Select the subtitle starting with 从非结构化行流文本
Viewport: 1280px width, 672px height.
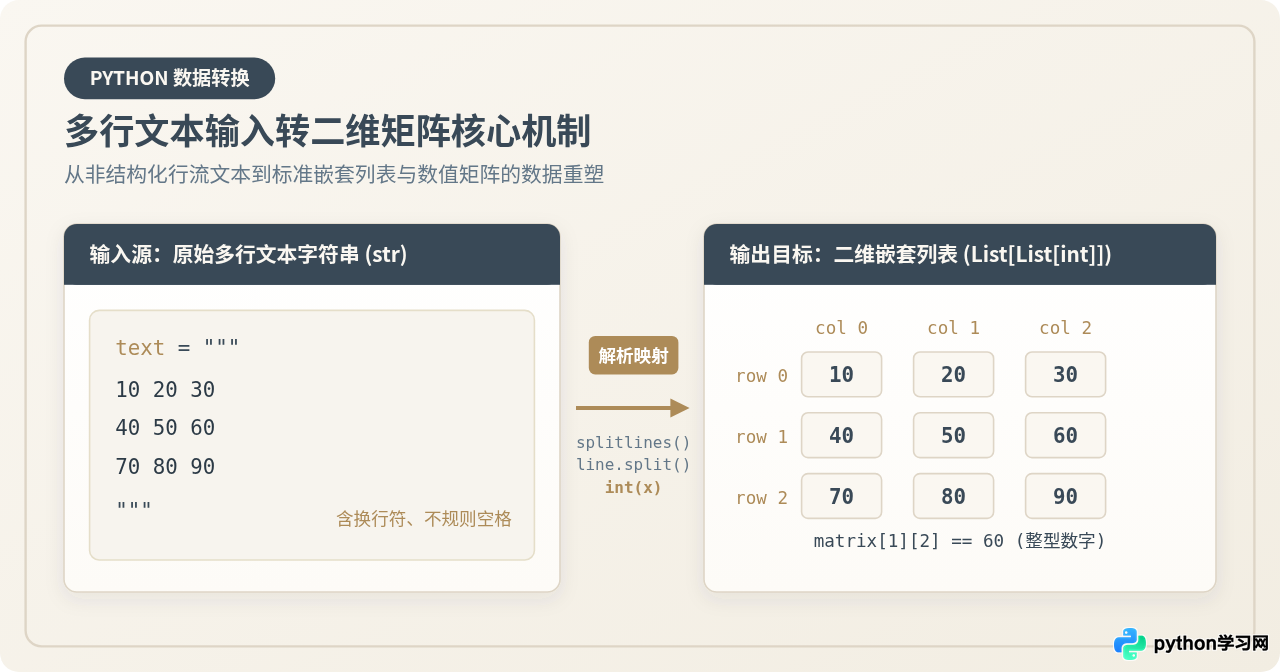point(334,175)
